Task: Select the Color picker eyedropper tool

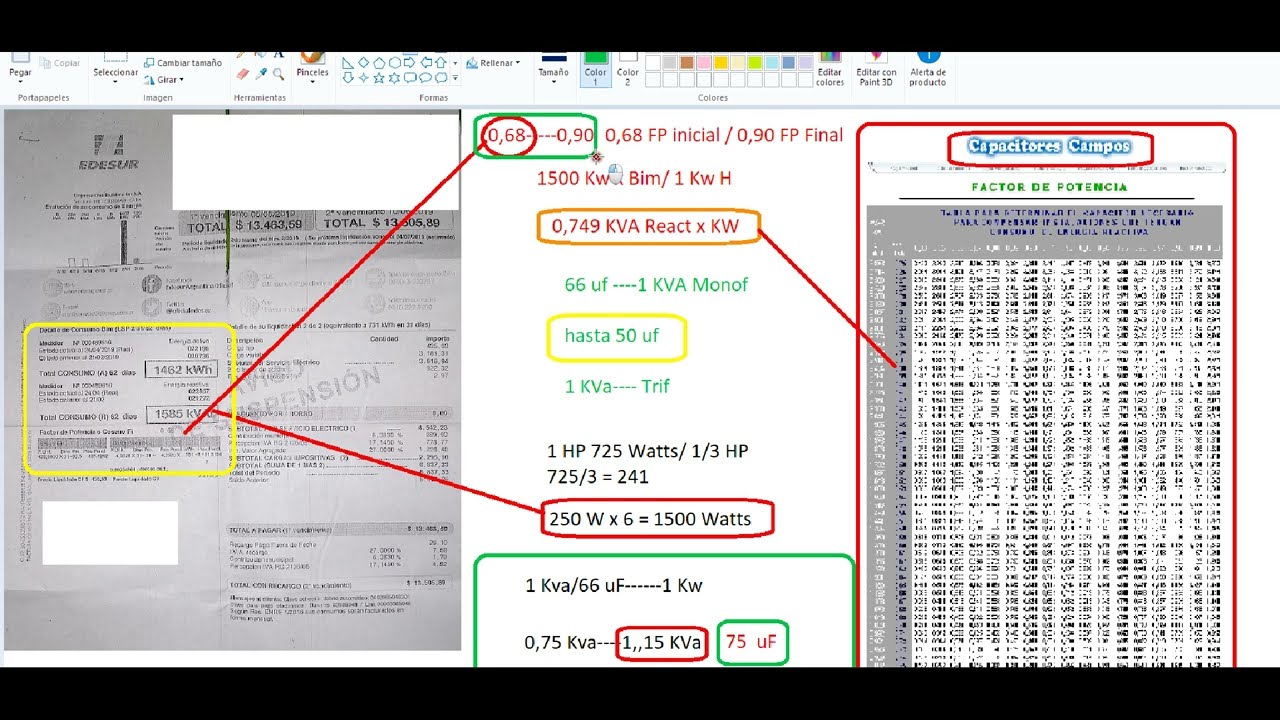Action: 261,74
